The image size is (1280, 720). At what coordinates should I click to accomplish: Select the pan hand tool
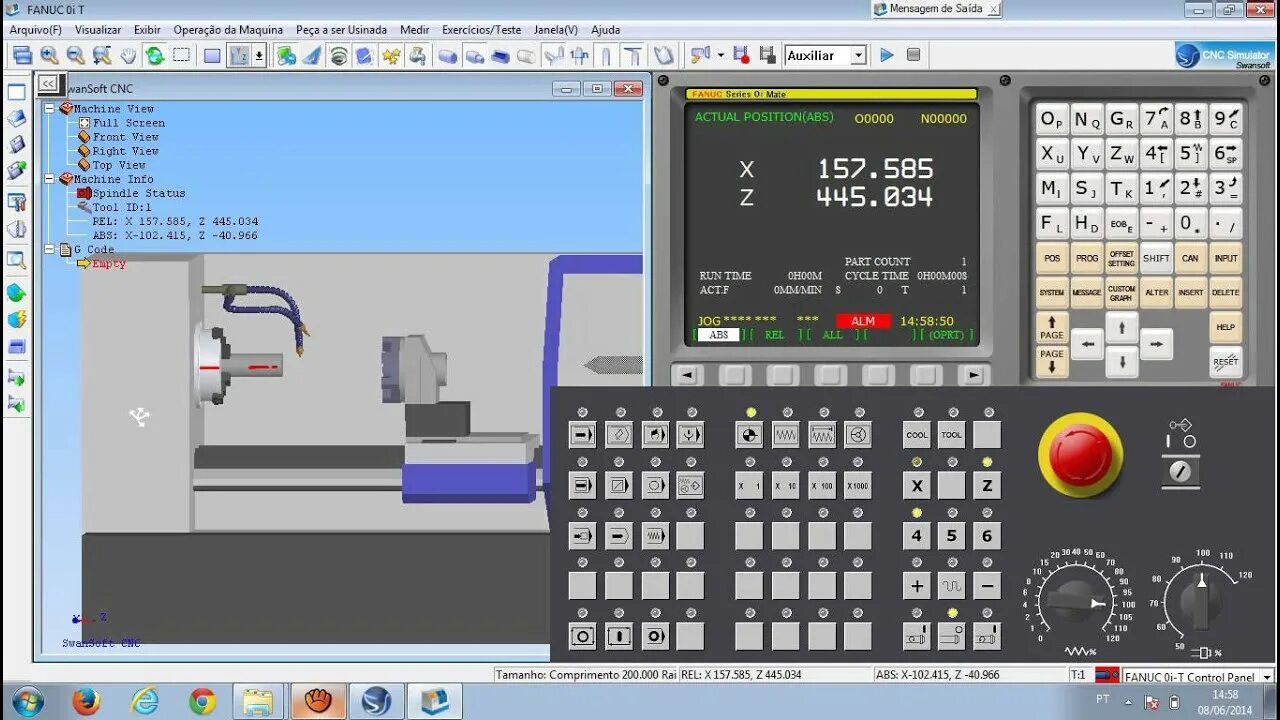[x=128, y=56]
